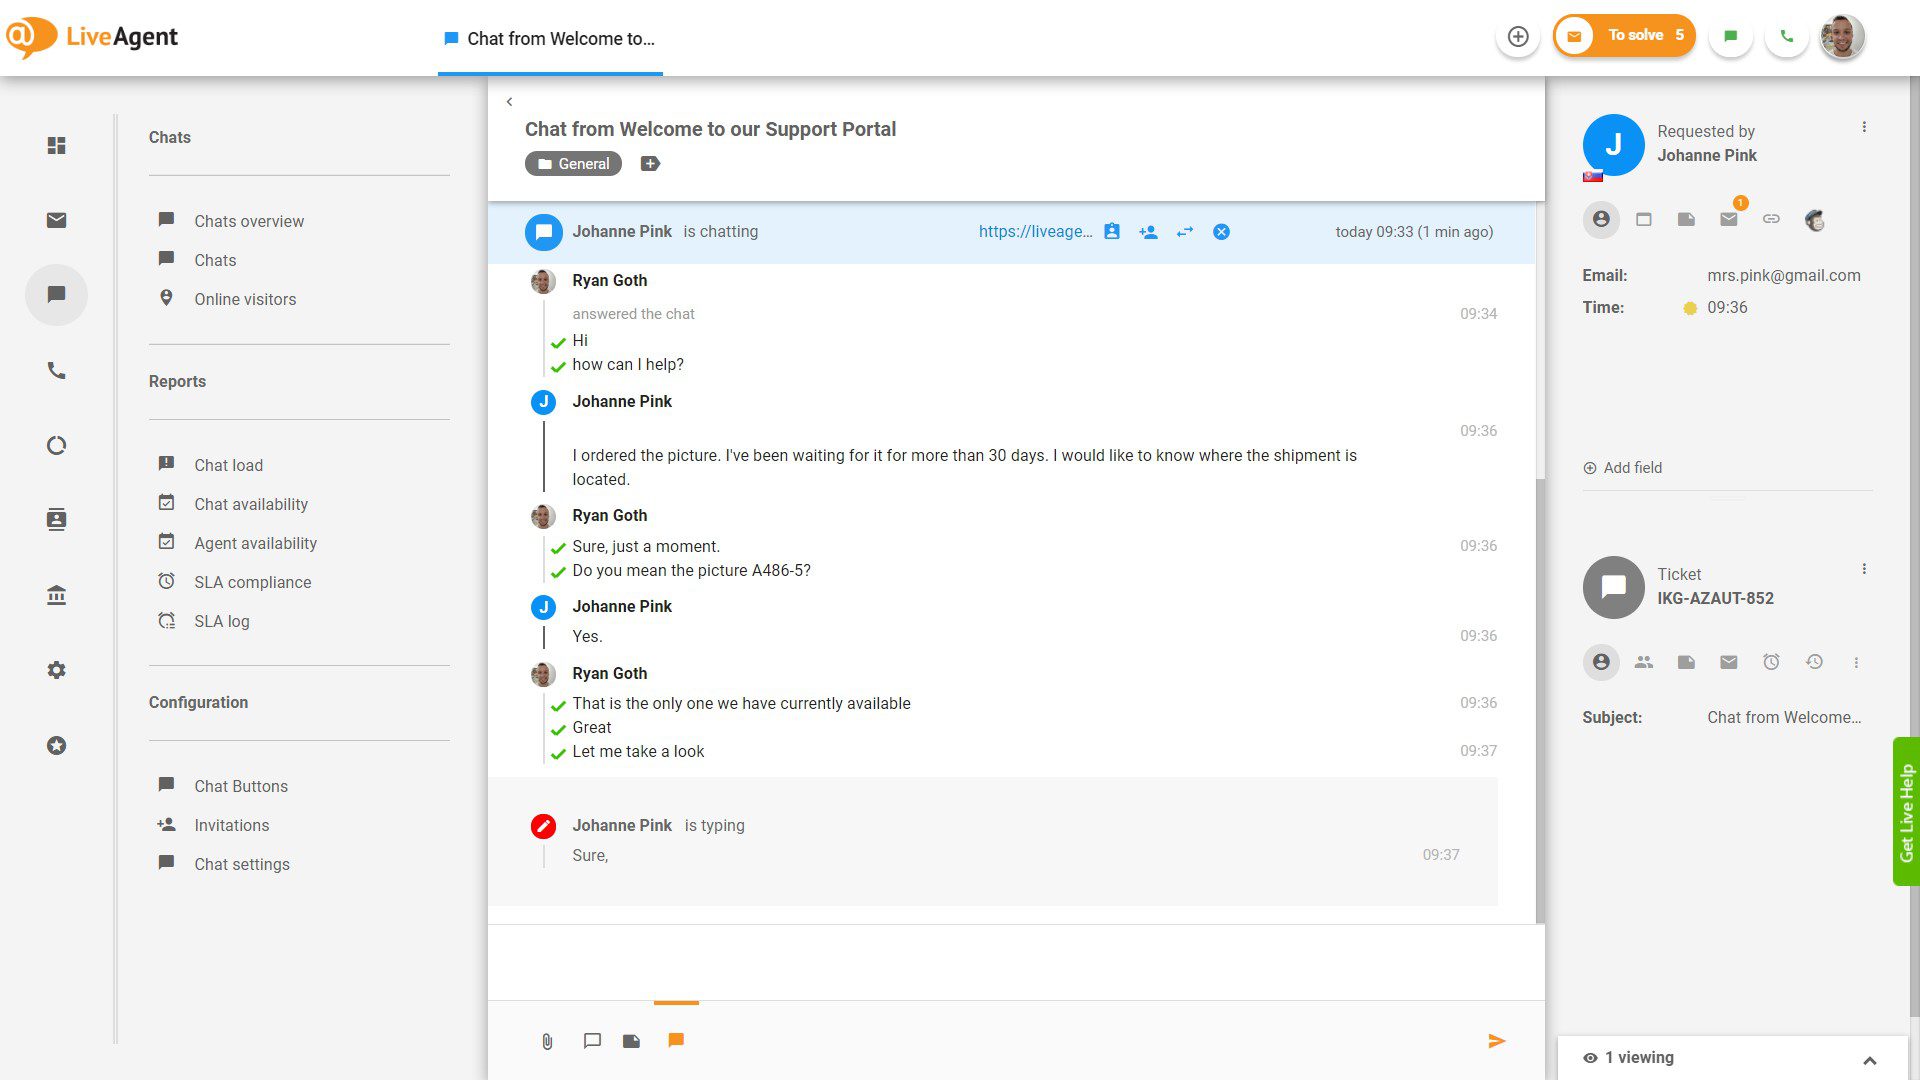
Task: Click the To solve 5 button
Action: (1624, 34)
